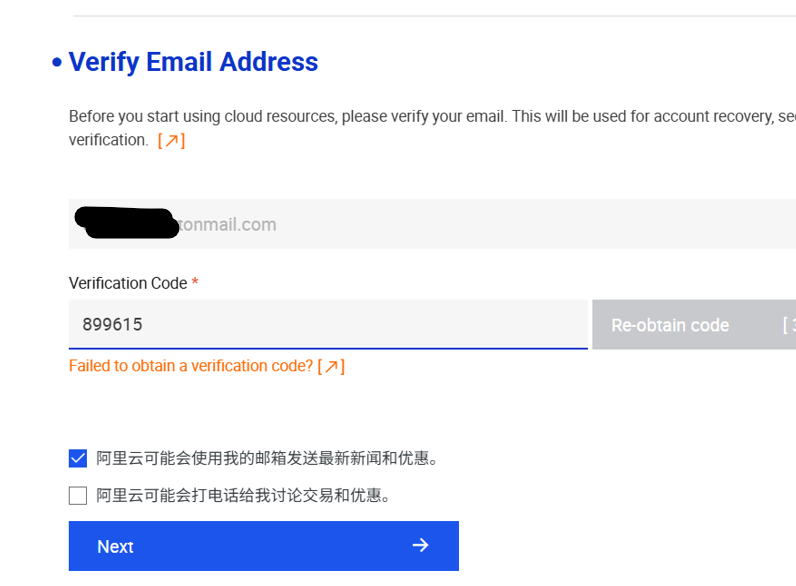Click the Chinese label of the checked checkbox
The width and height of the screenshot is (796, 586).
click(x=268, y=459)
